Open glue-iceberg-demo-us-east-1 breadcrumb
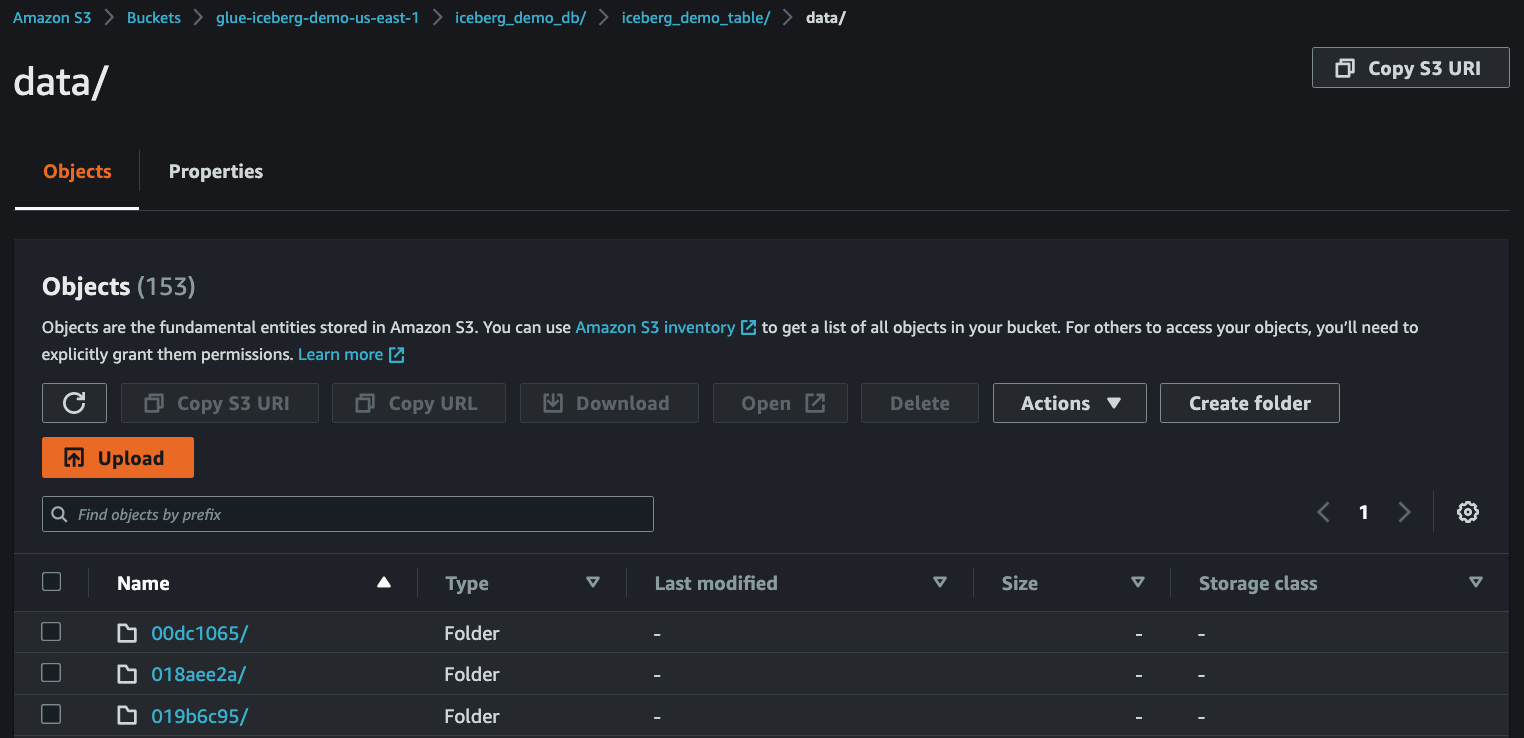Image resolution: width=1524 pixels, height=738 pixels. (318, 18)
